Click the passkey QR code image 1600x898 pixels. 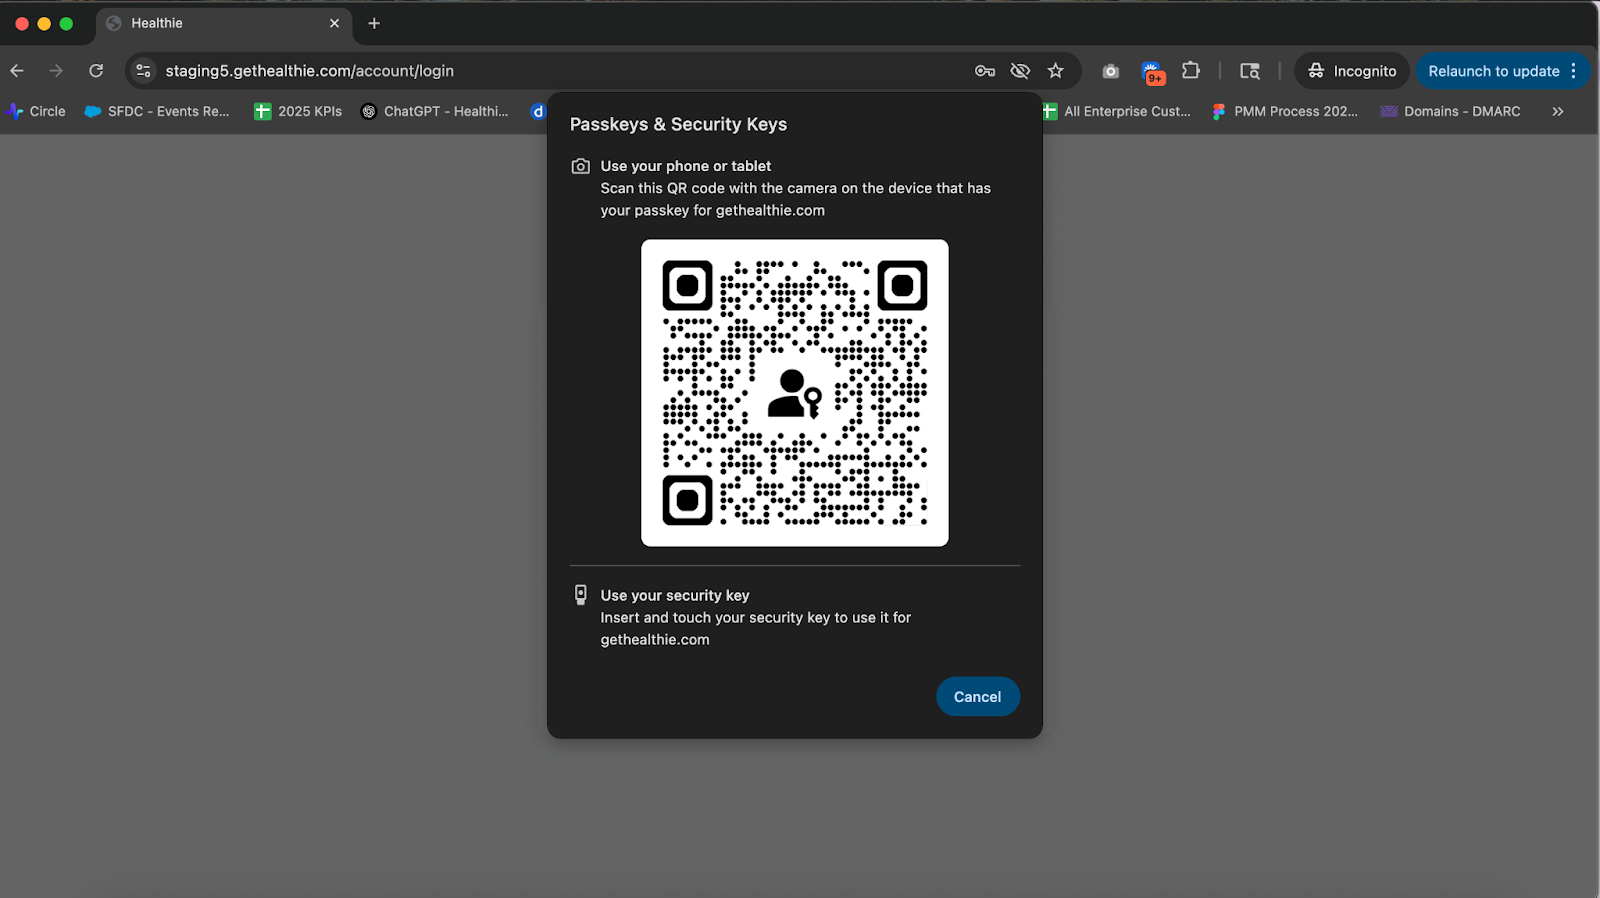(795, 393)
